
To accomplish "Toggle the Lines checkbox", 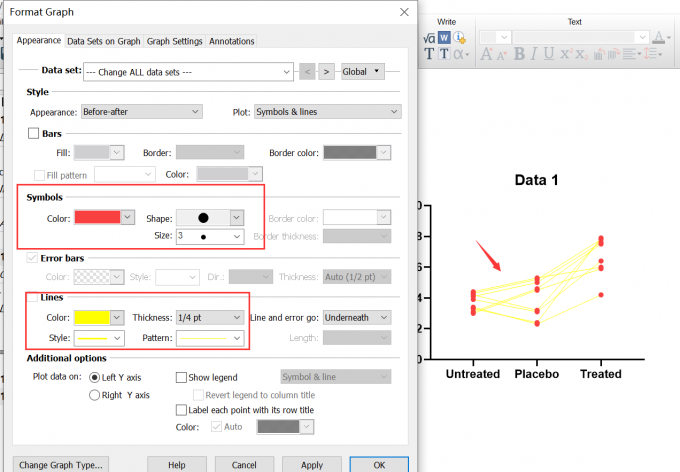I will [x=32, y=298].
